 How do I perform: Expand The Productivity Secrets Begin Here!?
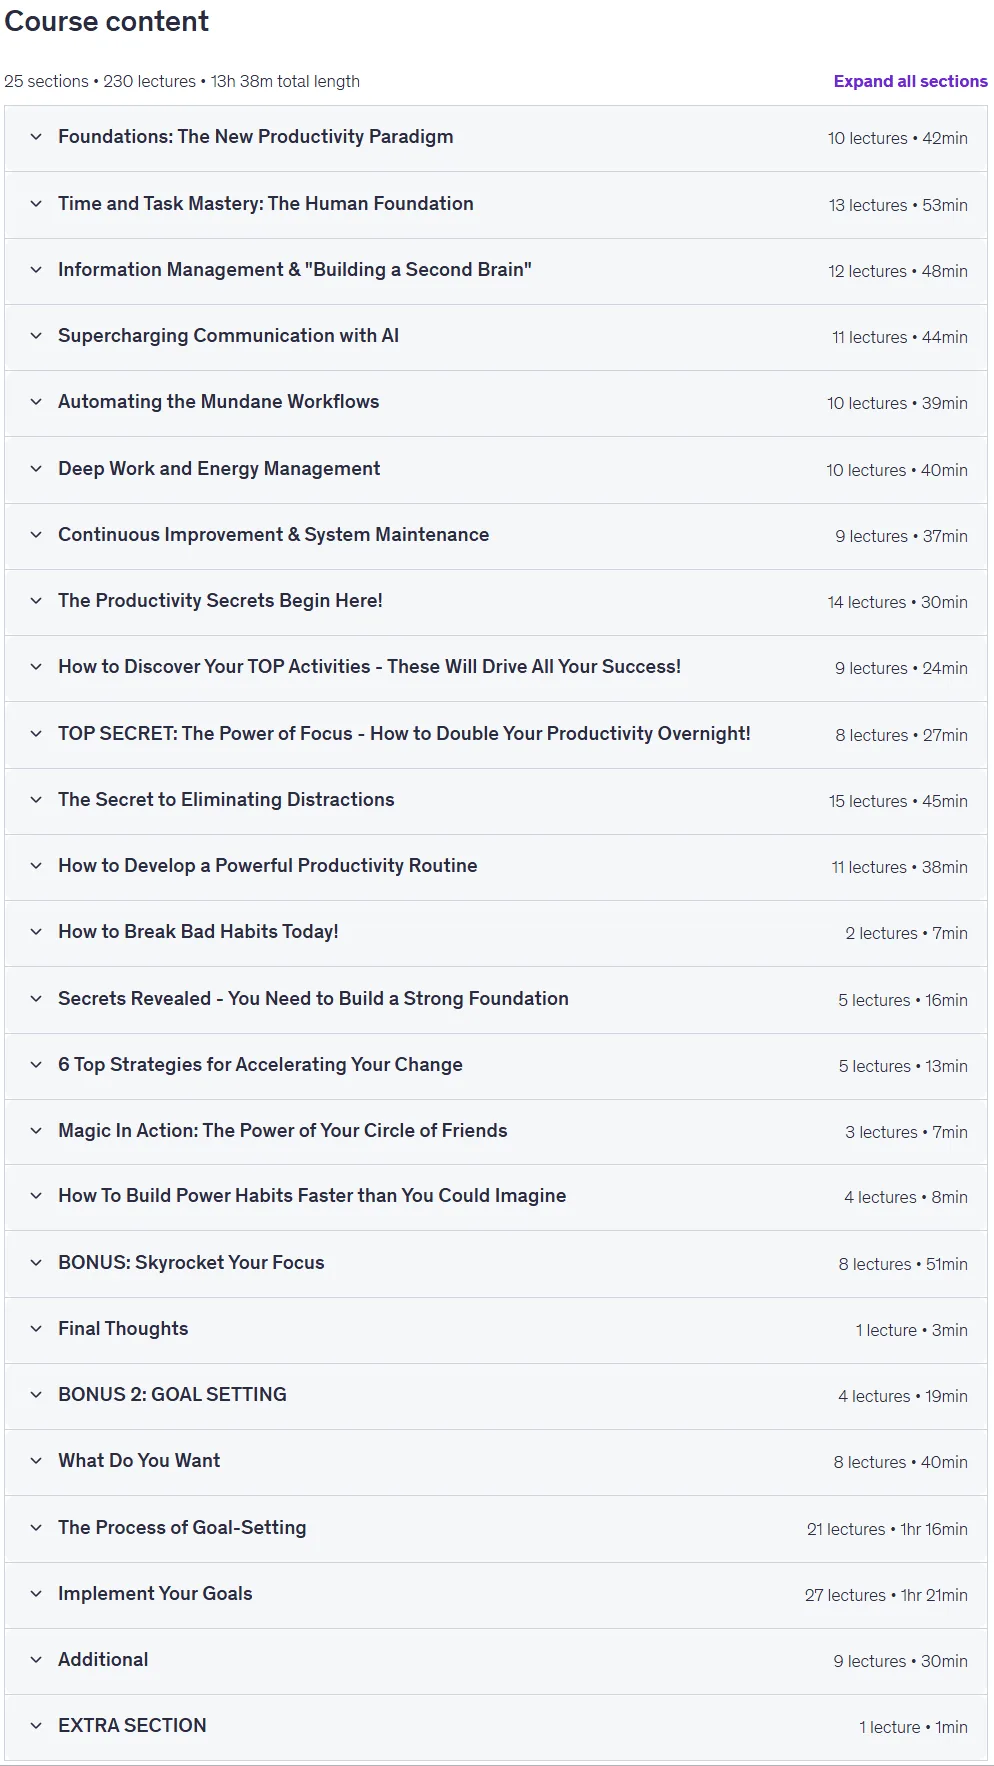pos(496,602)
